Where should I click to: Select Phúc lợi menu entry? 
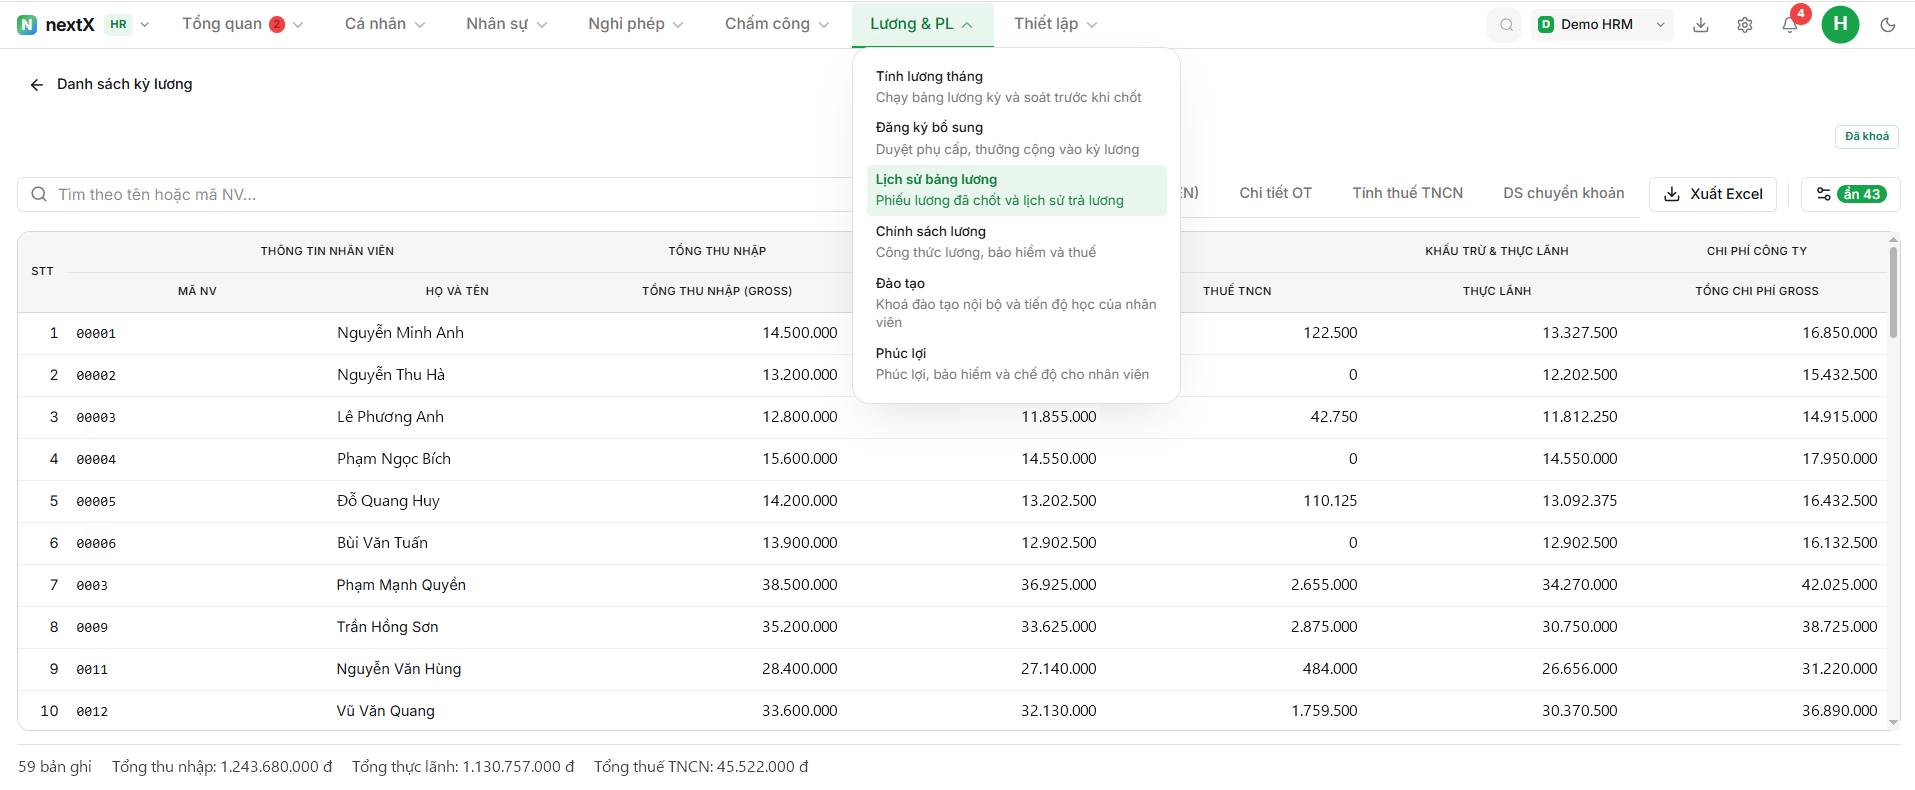[x=1016, y=364]
